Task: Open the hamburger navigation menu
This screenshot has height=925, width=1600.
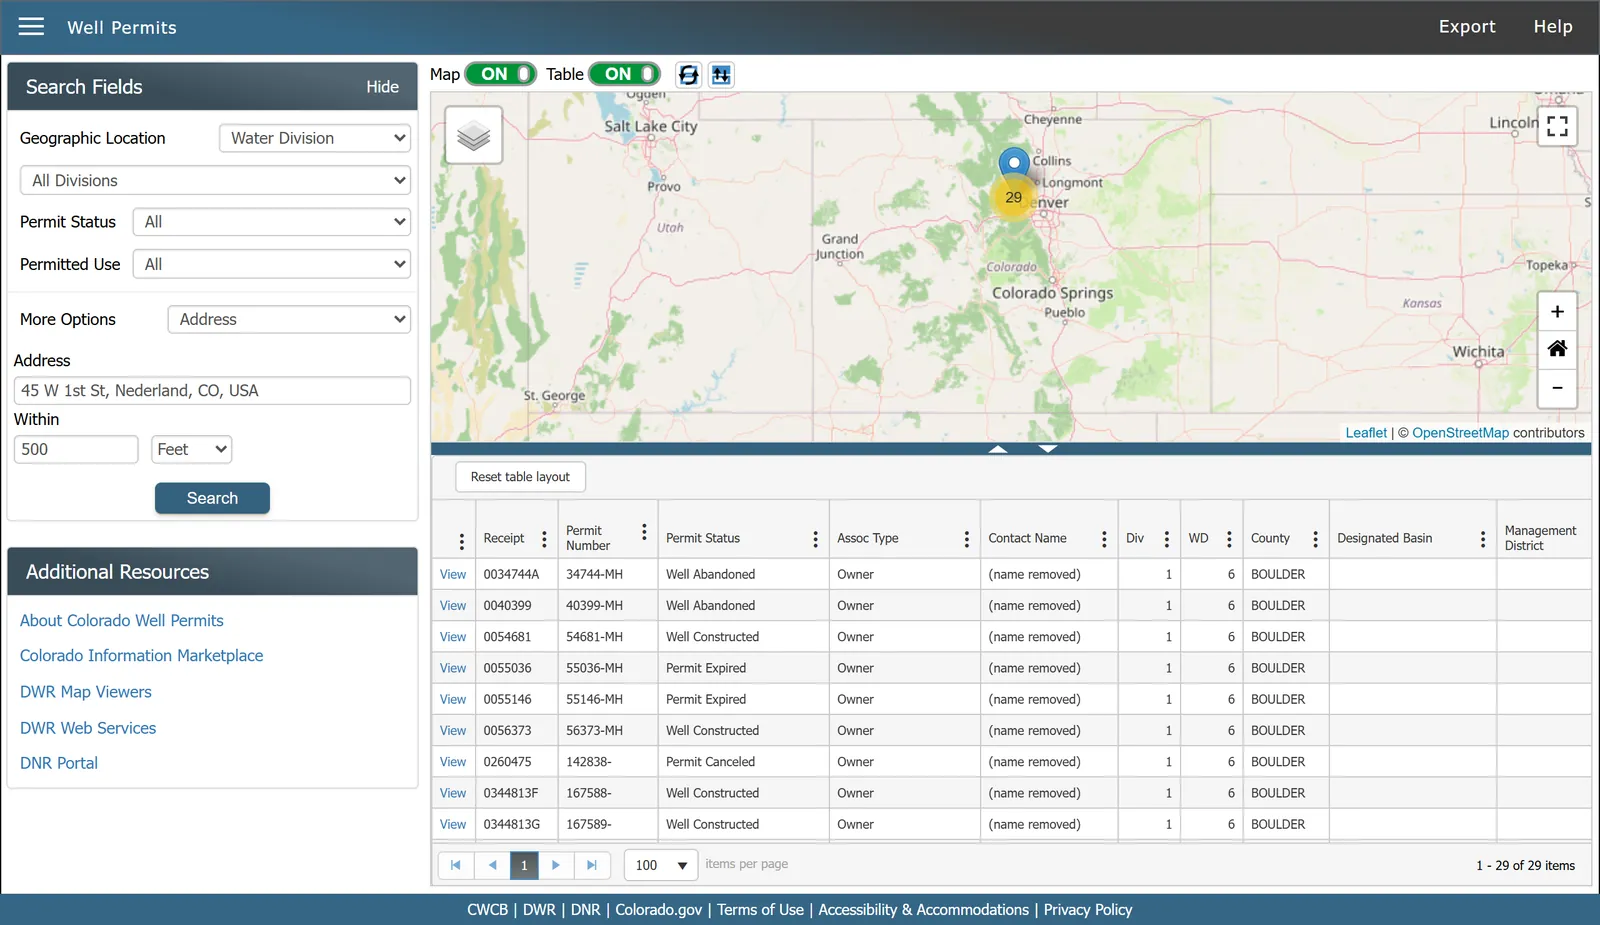Action: [x=31, y=27]
